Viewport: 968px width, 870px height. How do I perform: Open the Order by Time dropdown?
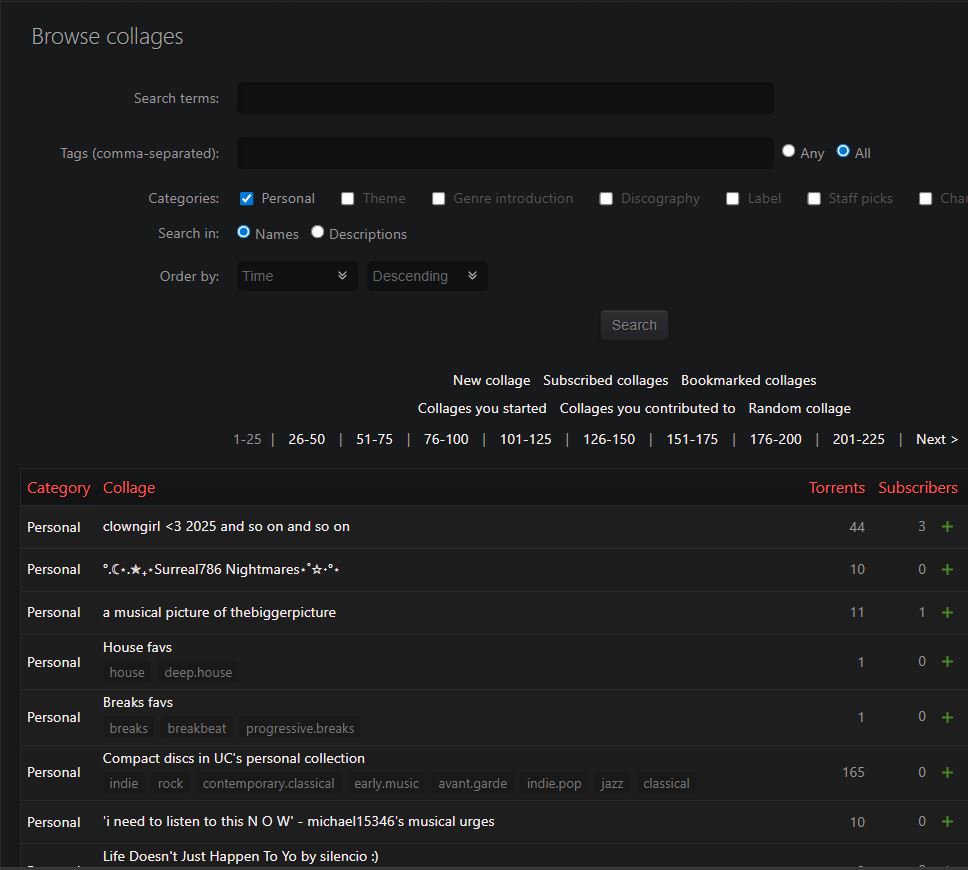coord(297,276)
